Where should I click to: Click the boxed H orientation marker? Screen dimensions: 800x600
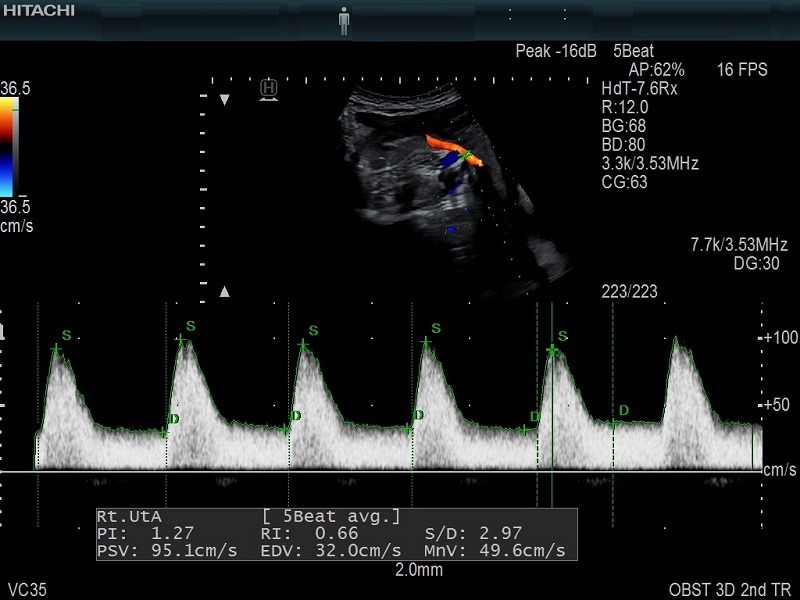[268, 89]
